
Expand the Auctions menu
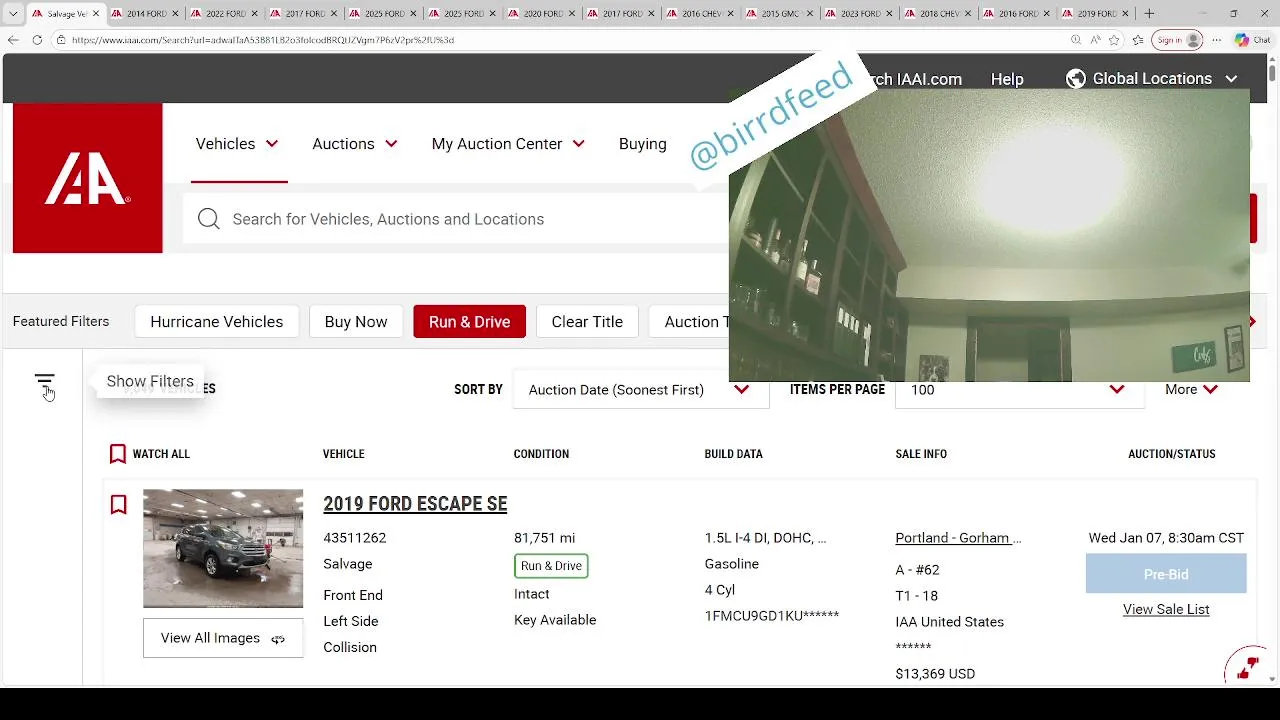click(355, 144)
